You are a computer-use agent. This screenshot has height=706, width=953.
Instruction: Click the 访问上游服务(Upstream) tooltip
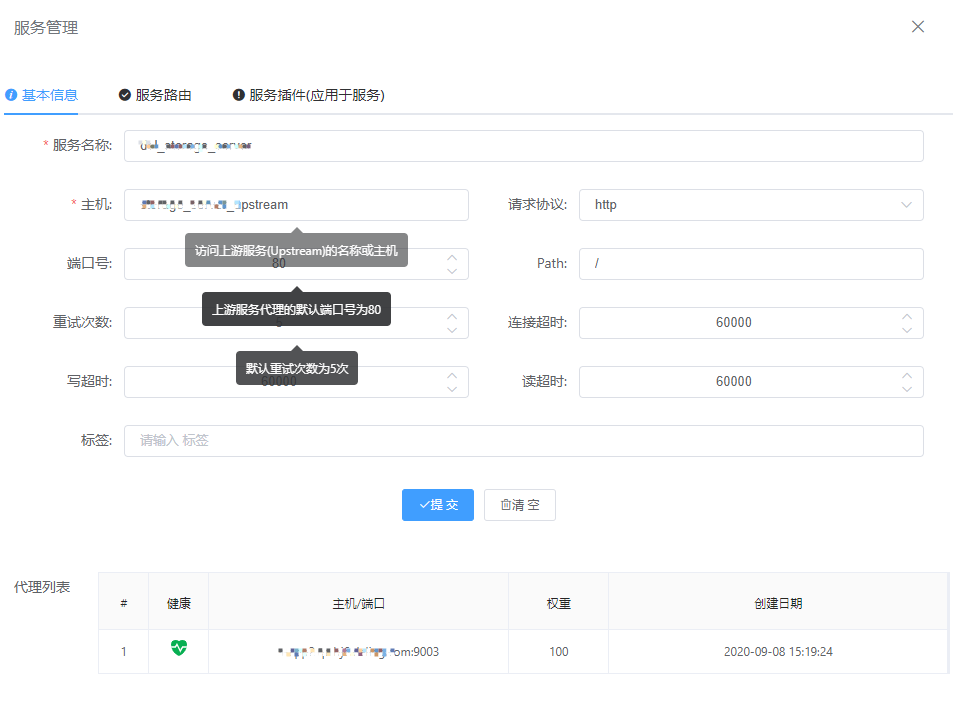coord(296,250)
